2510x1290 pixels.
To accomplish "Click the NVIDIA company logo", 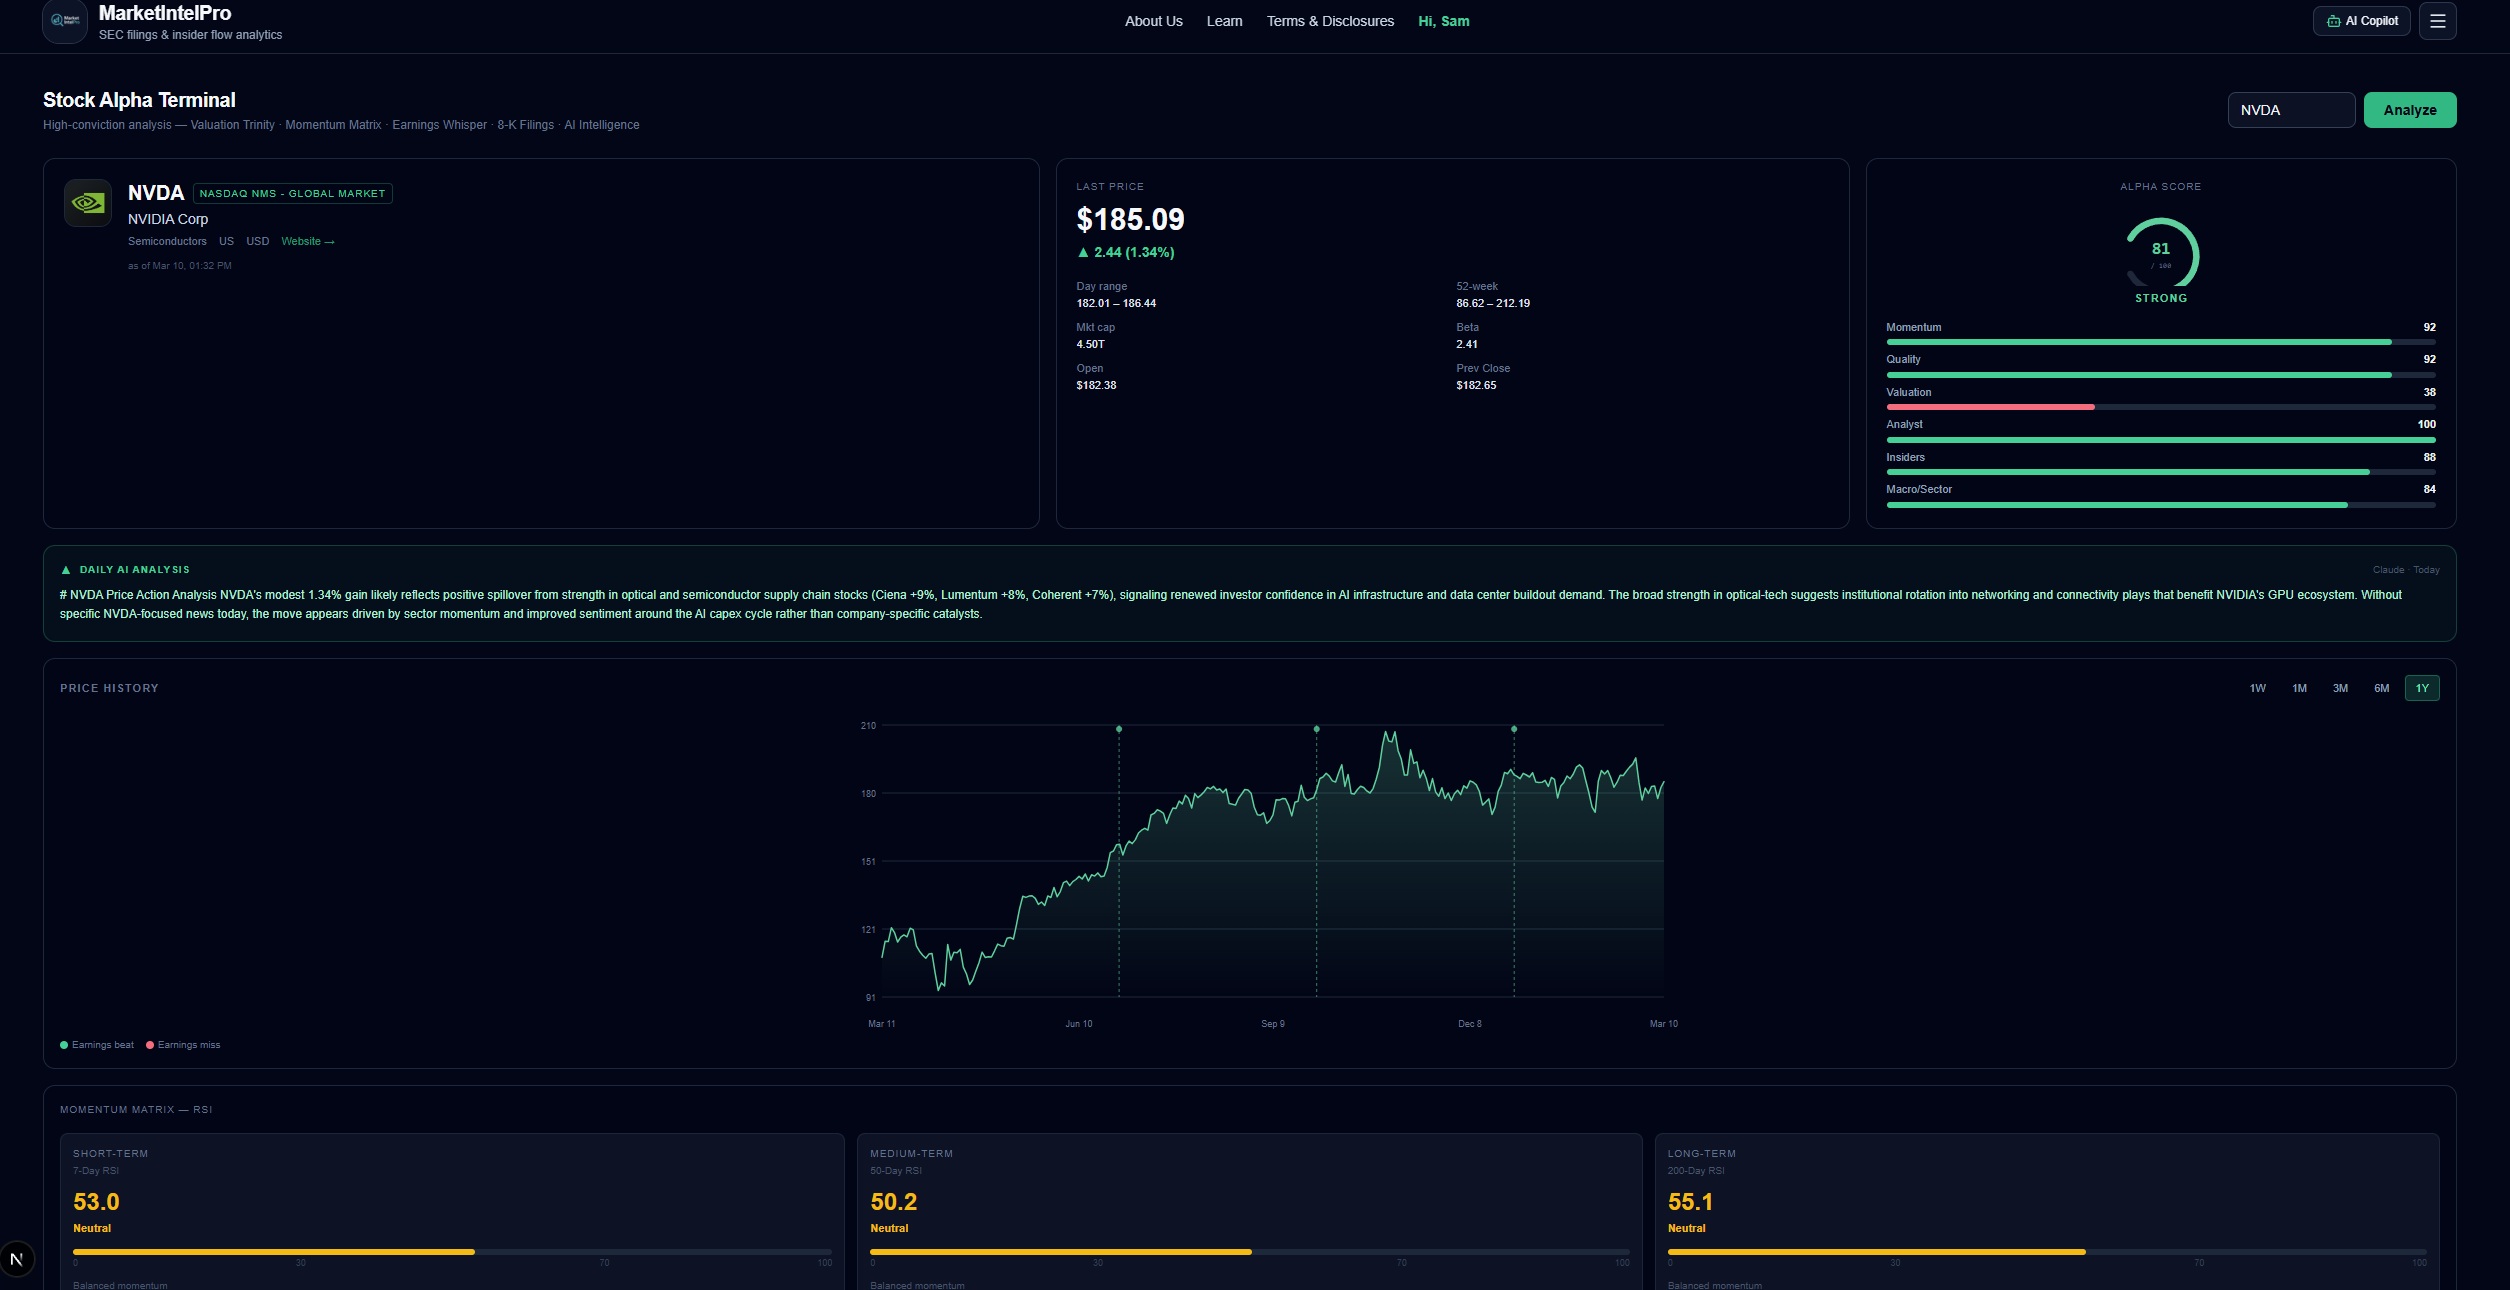I will tap(88, 202).
